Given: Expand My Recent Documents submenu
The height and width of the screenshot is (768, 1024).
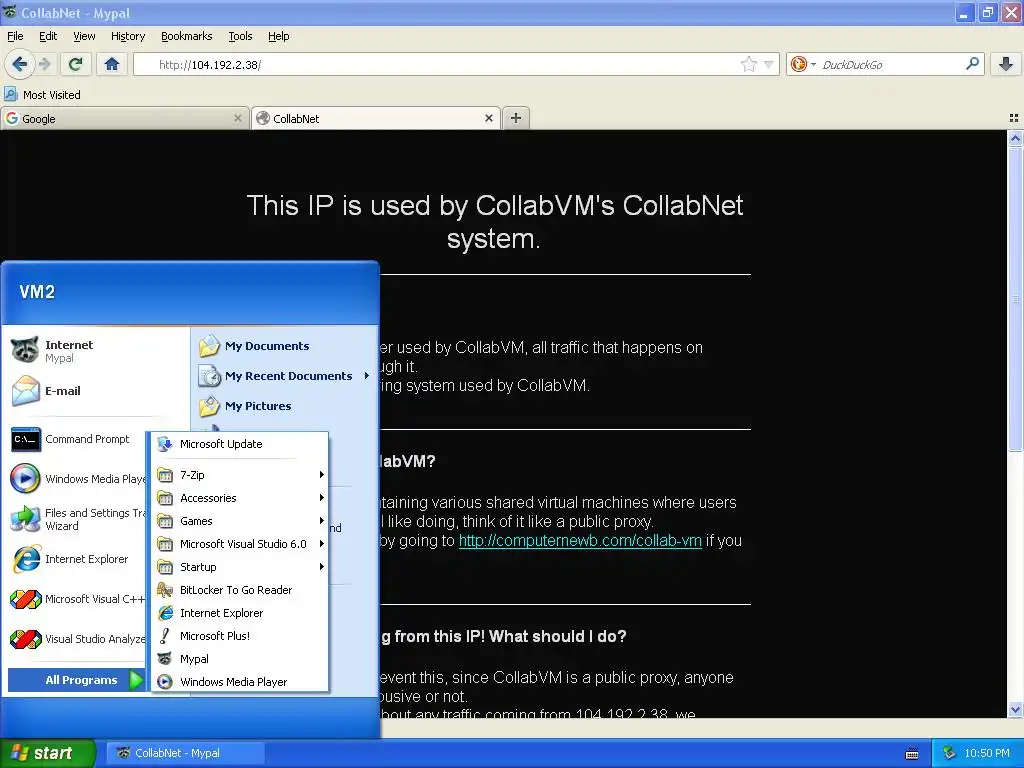Looking at the screenshot, I should (285, 376).
